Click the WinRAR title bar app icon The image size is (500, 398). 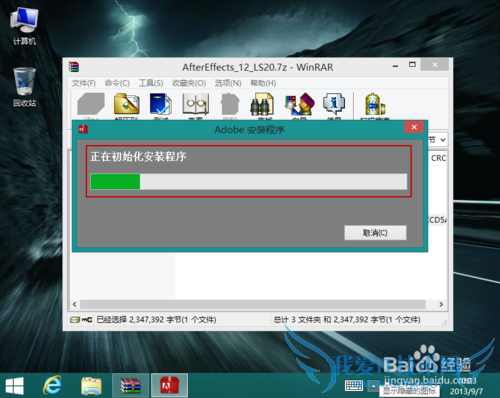pos(74,67)
